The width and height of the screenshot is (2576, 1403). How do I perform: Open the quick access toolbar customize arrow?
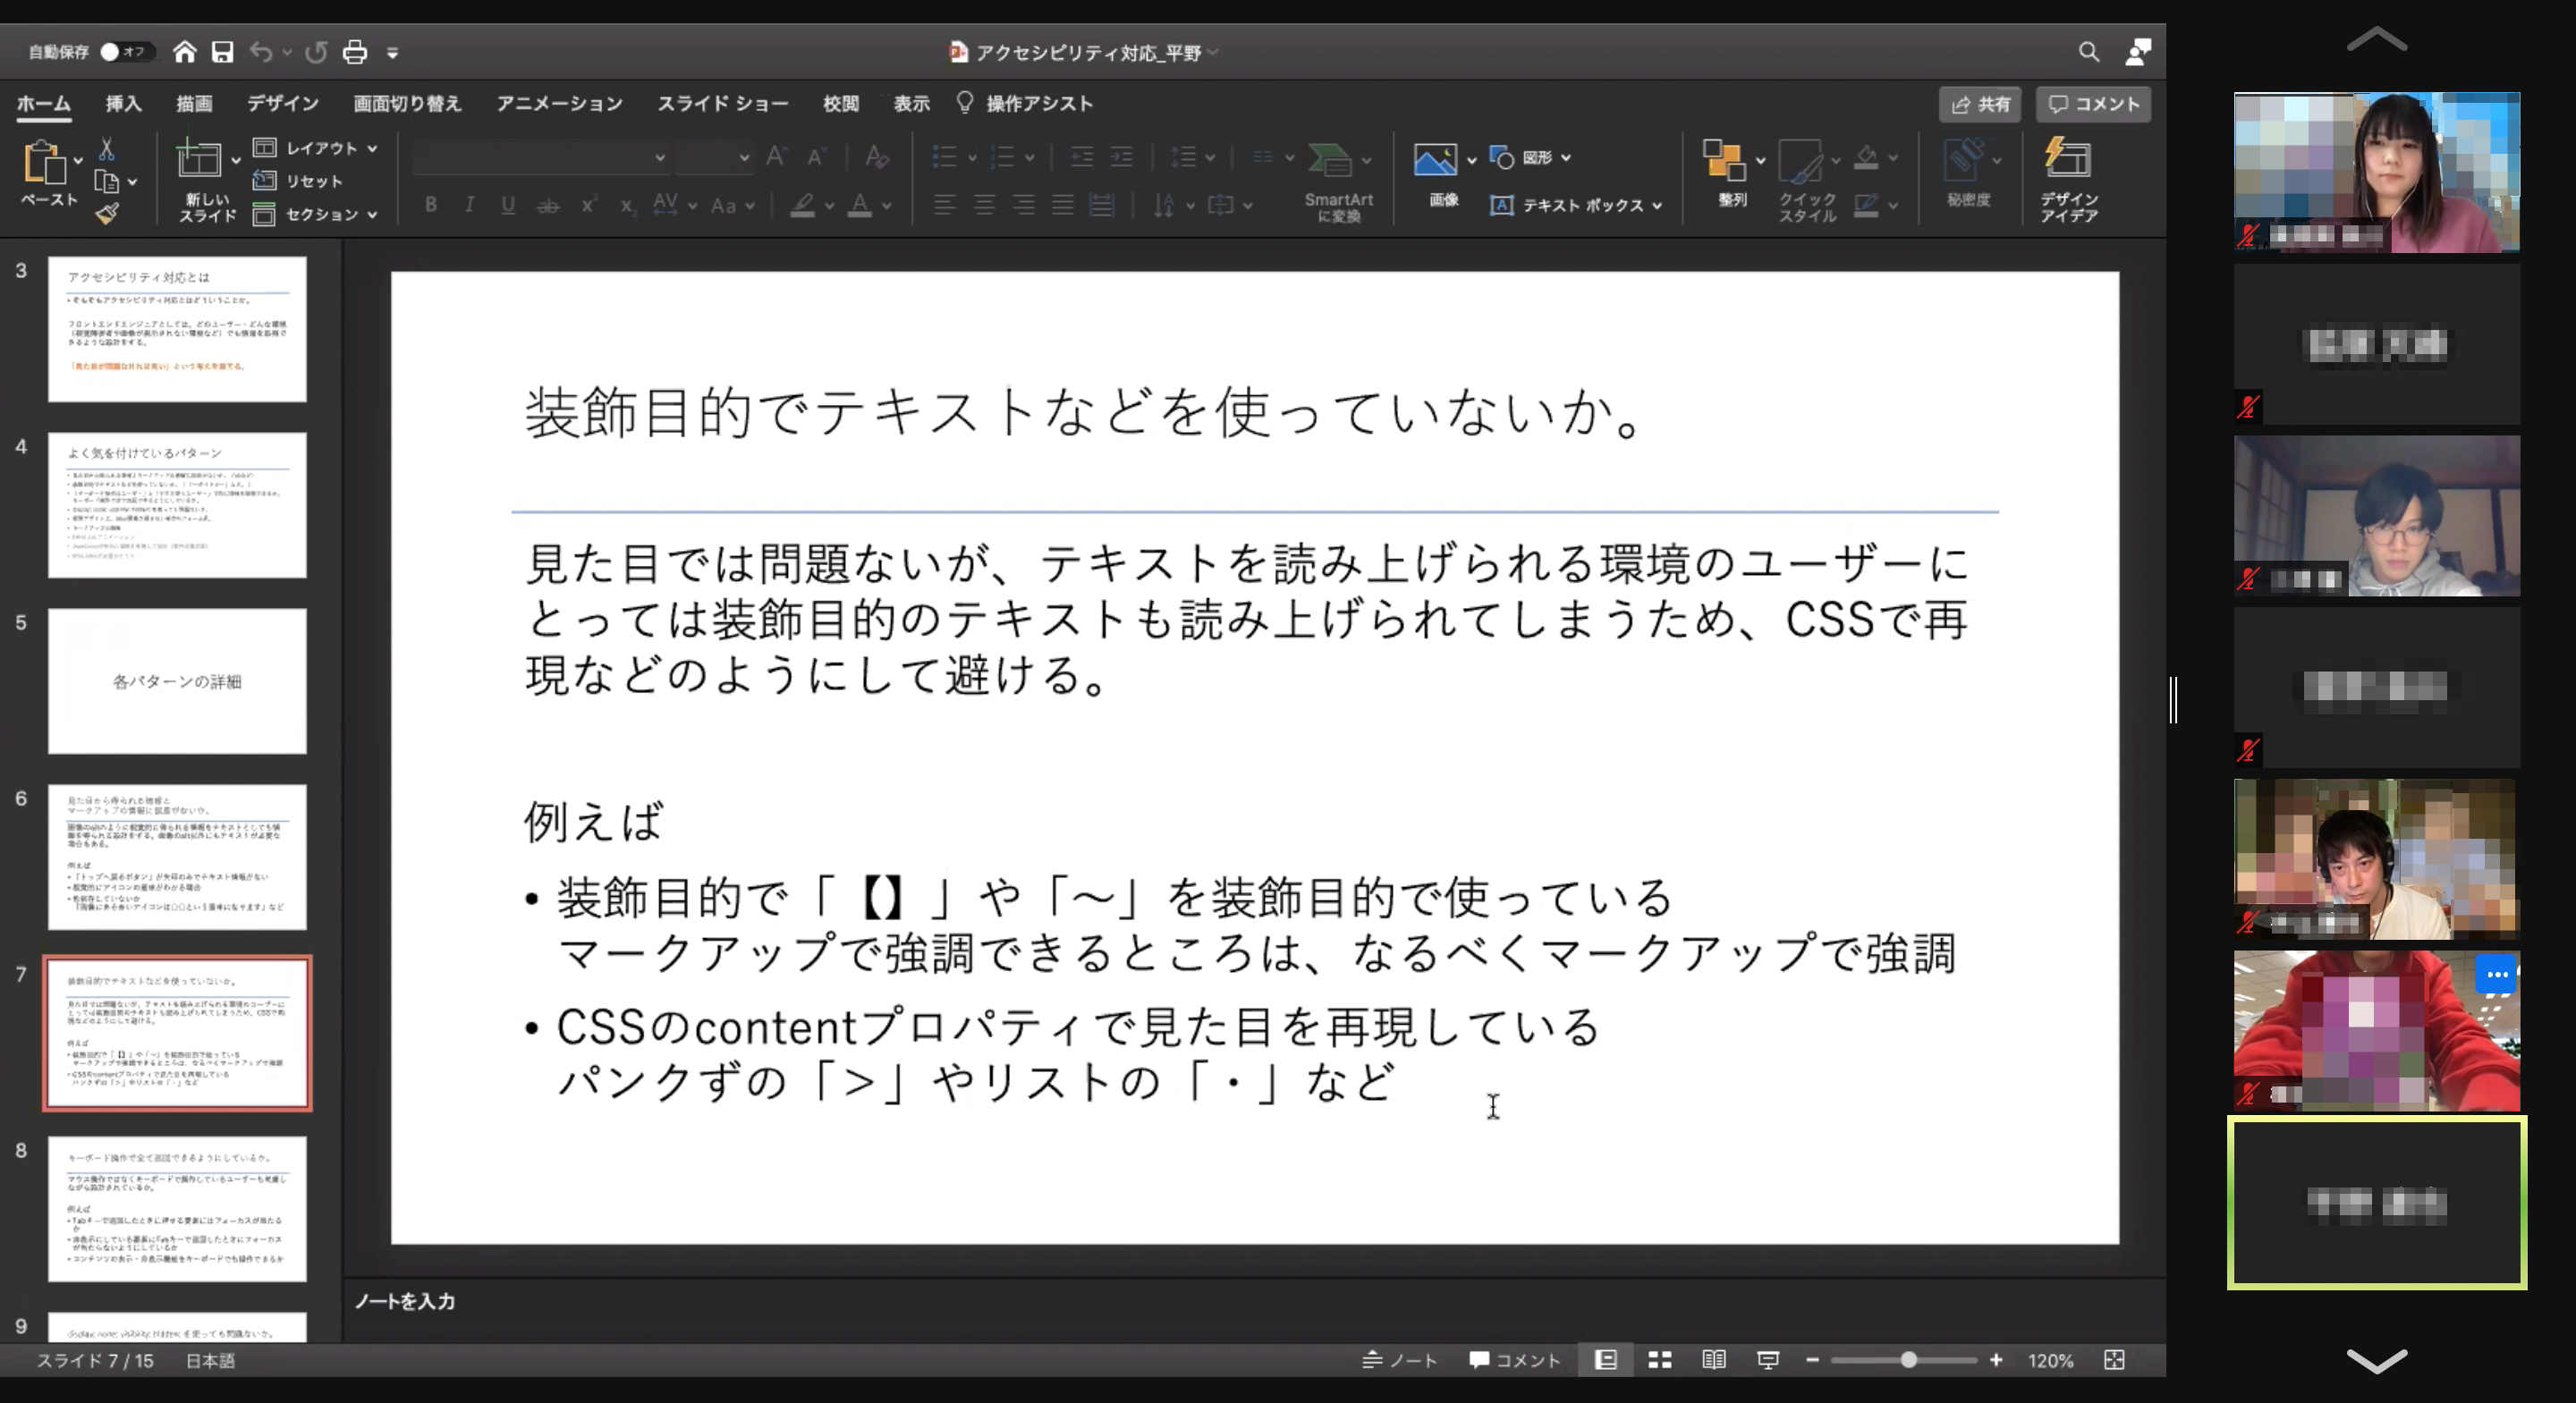[x=393, y=53]
